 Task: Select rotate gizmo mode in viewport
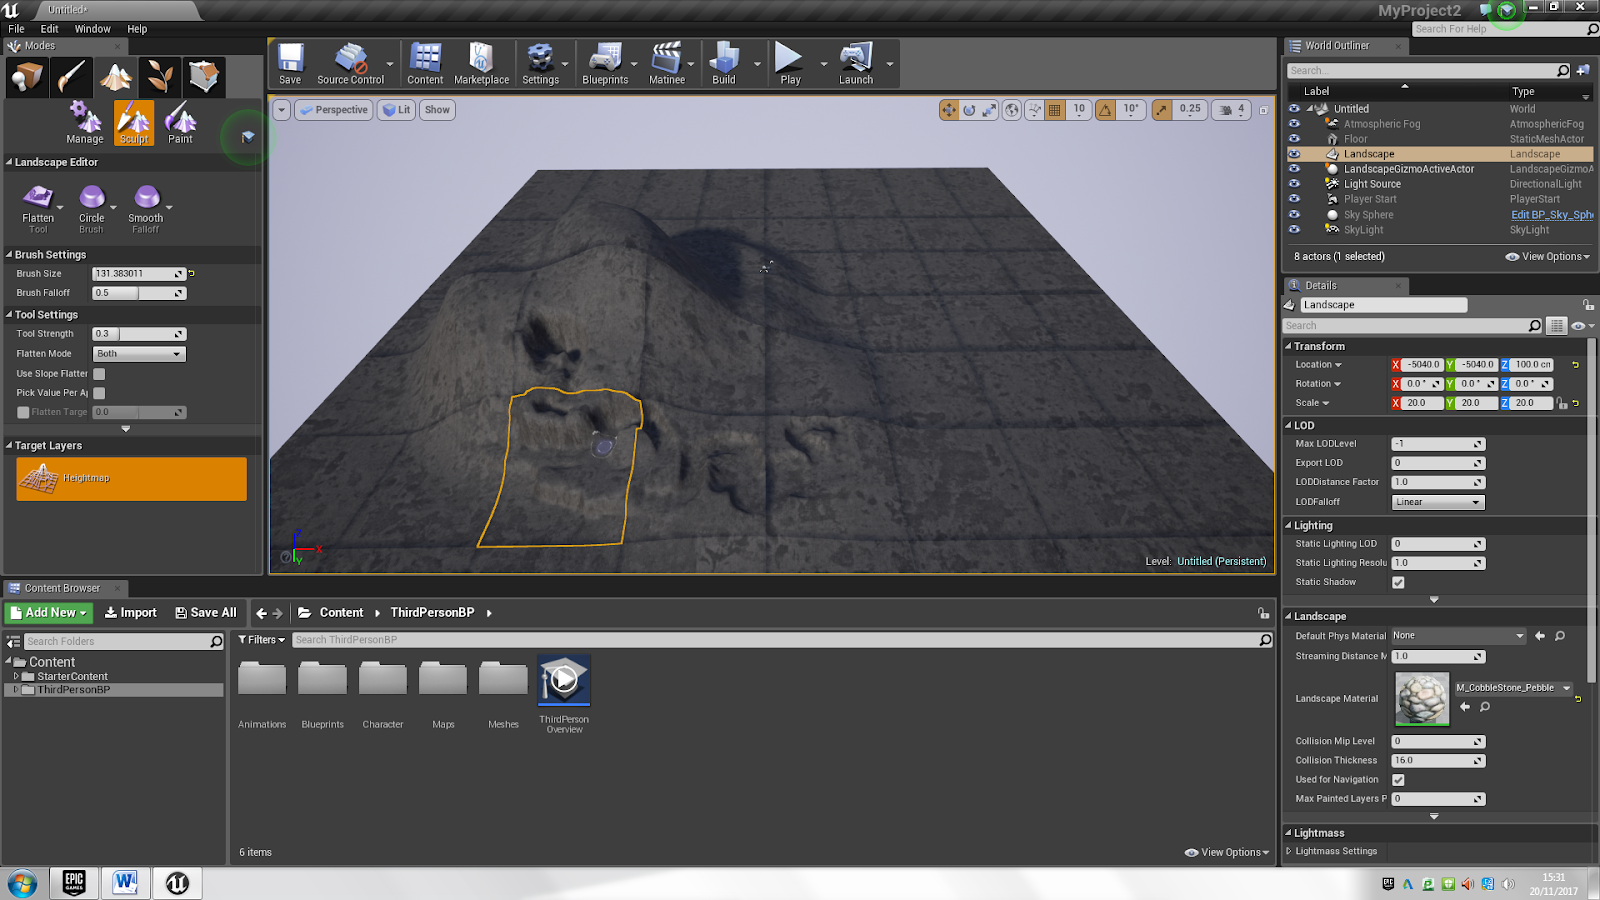(x=969, y=110)
